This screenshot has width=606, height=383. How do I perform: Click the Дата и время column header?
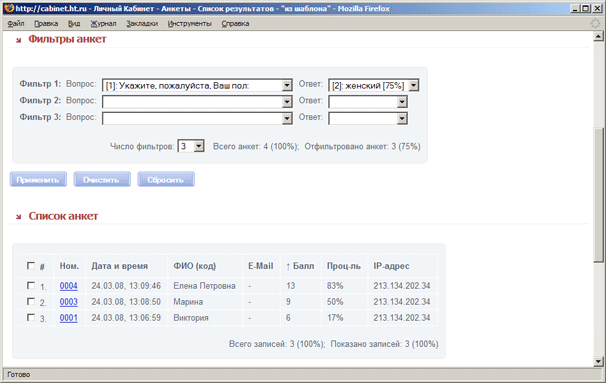[x=119, y=266]
